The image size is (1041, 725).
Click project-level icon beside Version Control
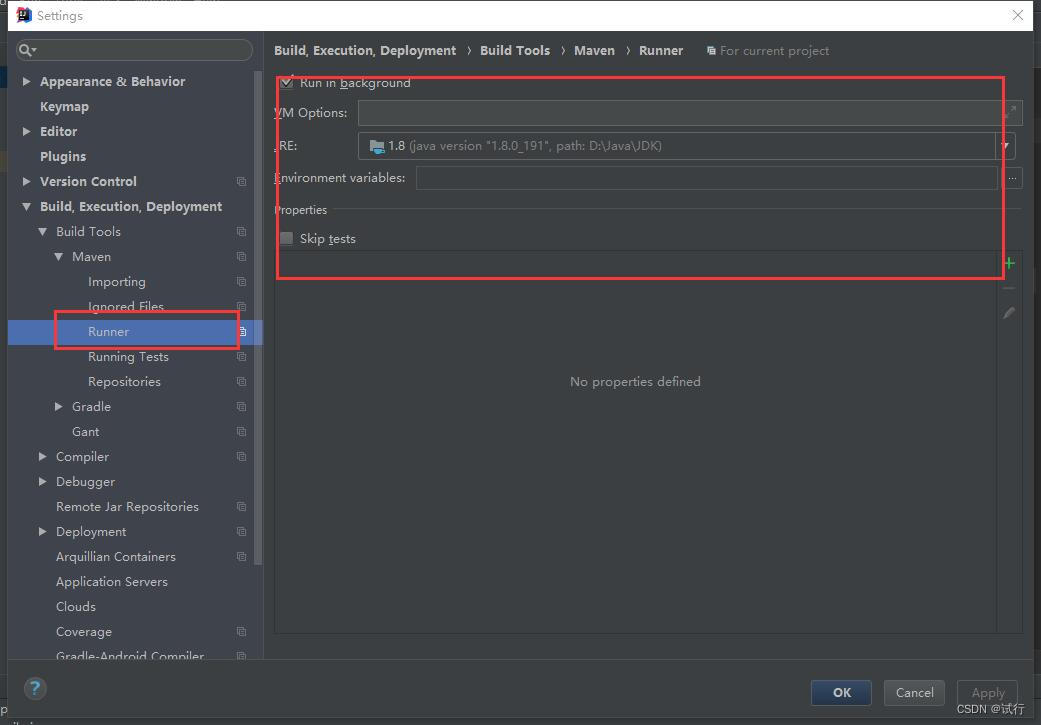point(242,181)
